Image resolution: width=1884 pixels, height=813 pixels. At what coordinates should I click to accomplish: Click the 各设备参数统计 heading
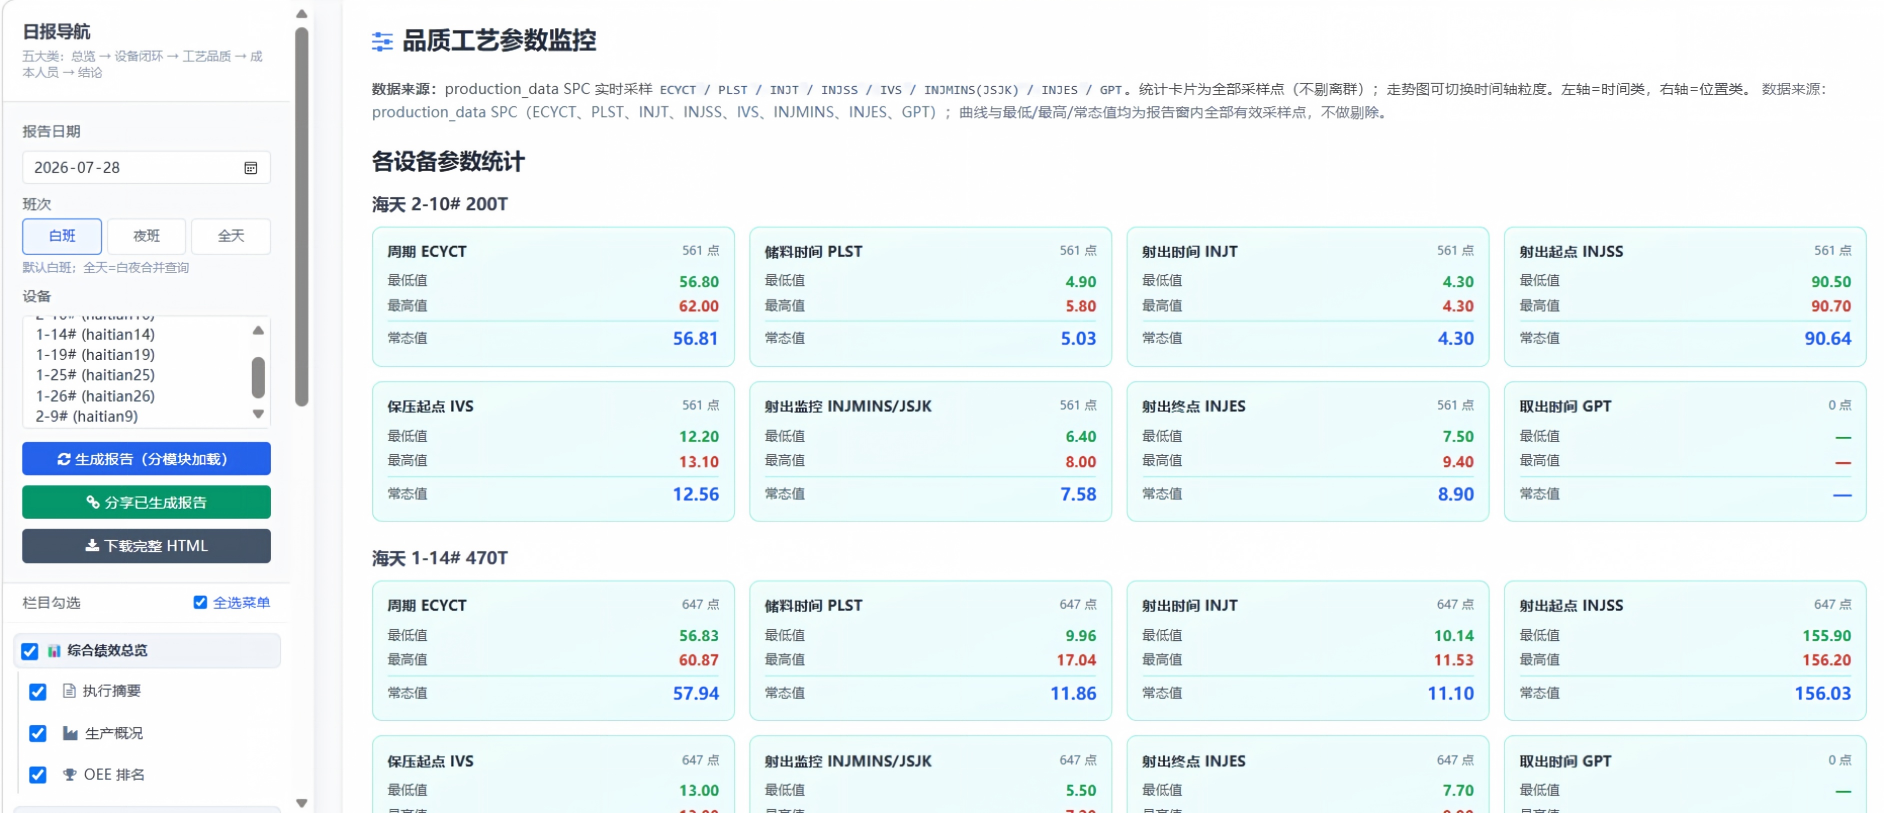pyautogui.click(x=448, y=161)
